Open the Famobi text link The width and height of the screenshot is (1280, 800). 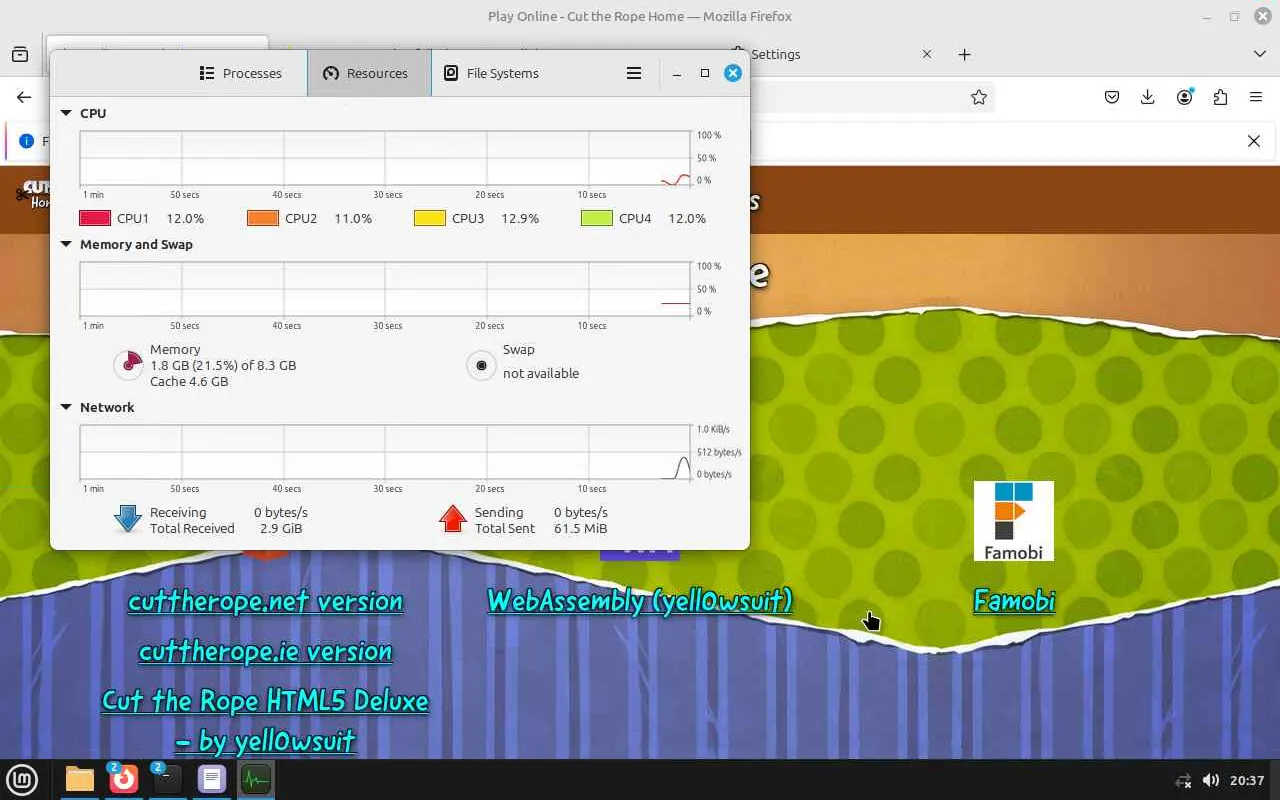click(1014, 601)
